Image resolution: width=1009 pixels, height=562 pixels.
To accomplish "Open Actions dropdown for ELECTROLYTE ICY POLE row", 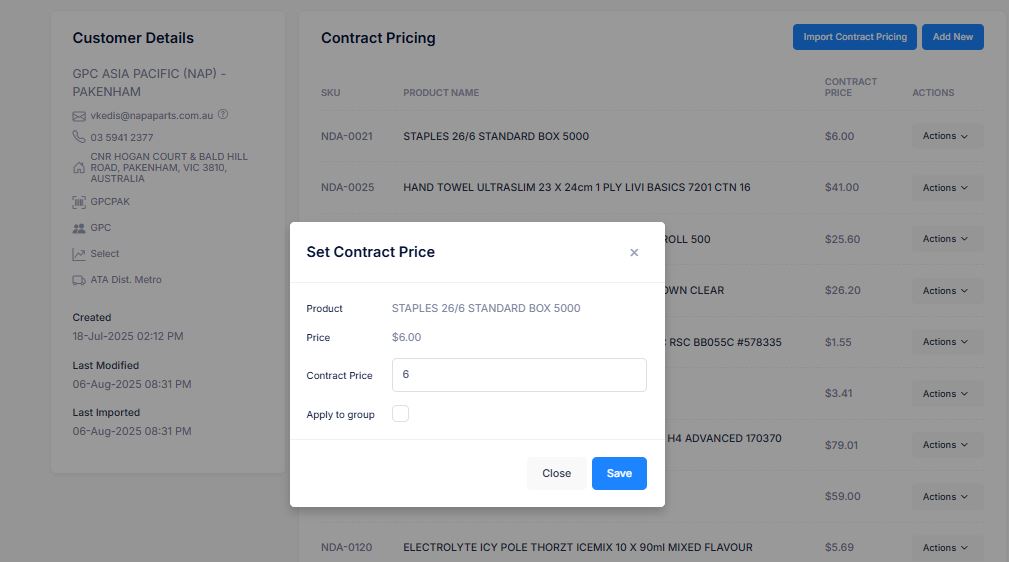I will (x=945, y=548).
